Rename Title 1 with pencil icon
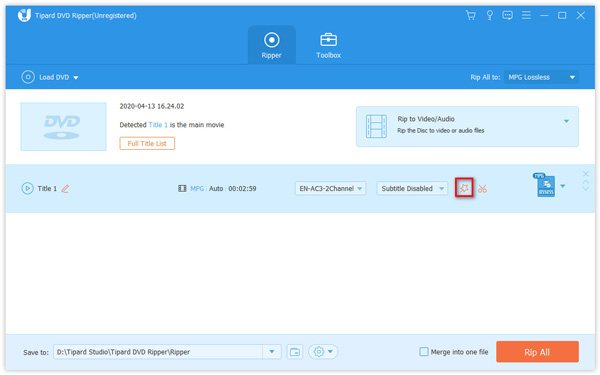 coord(65,189)
